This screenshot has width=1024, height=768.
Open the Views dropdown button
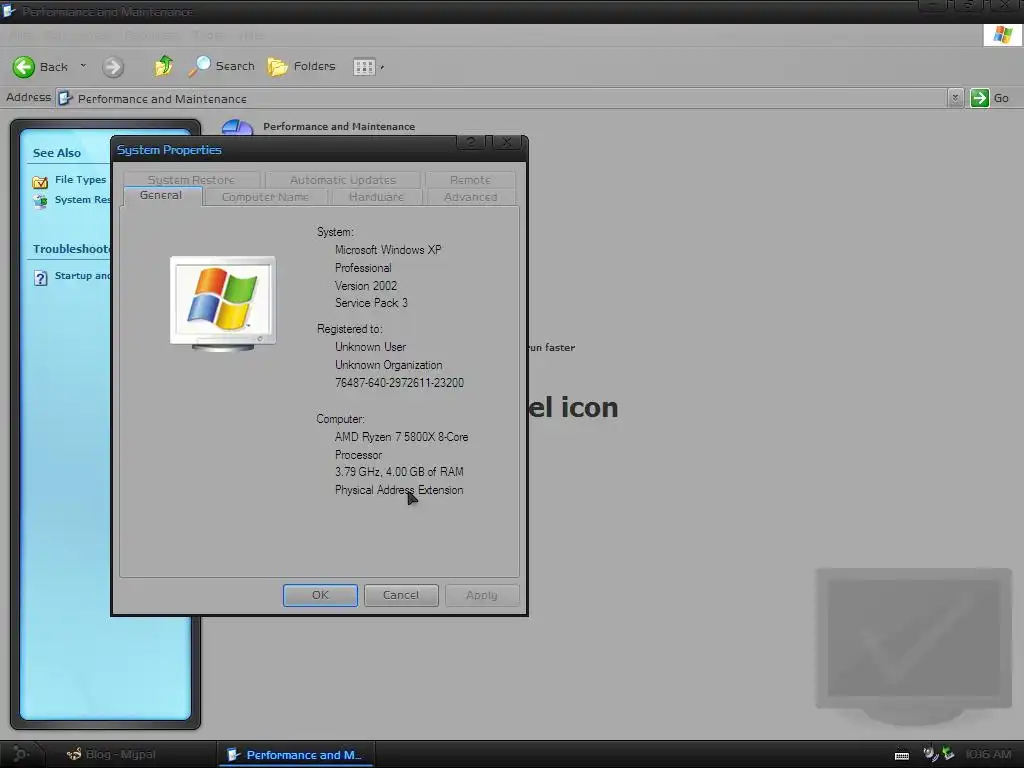tap(368, 67)
